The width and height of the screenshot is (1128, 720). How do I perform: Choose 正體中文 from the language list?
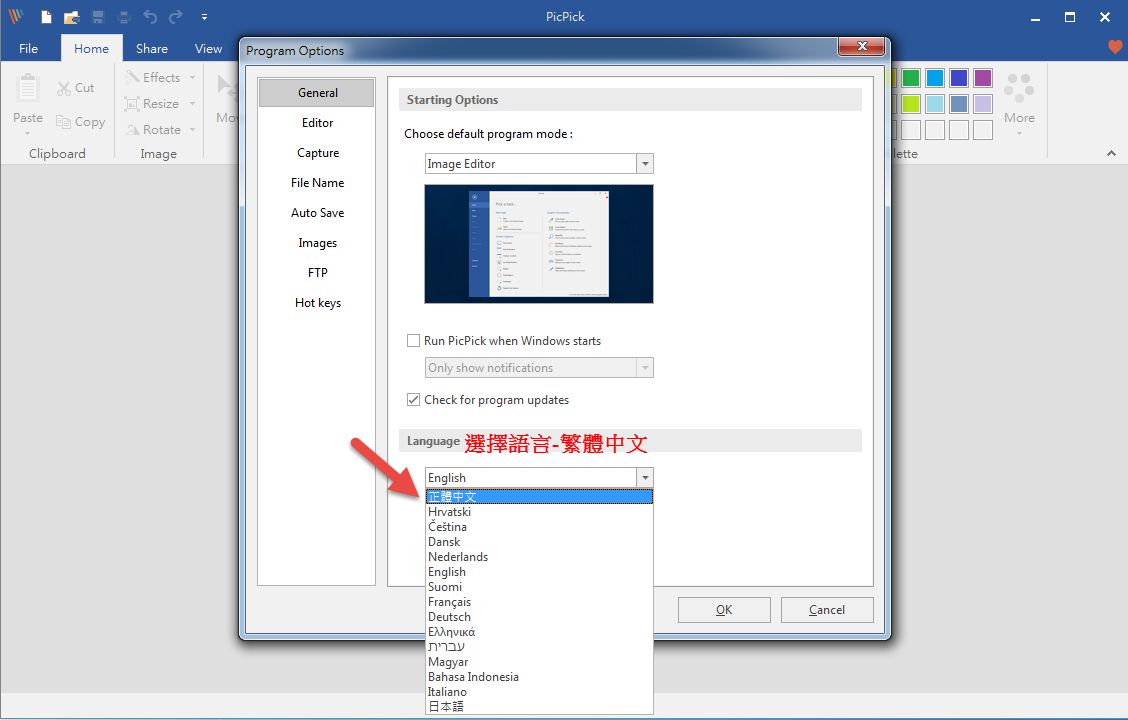540,496
